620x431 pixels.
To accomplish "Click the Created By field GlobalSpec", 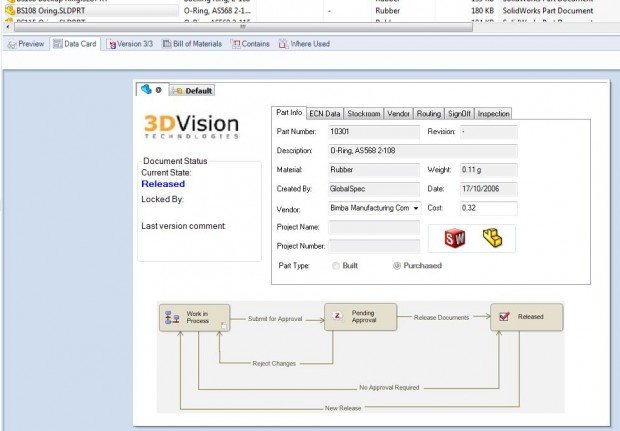I will tap(374, 189).
